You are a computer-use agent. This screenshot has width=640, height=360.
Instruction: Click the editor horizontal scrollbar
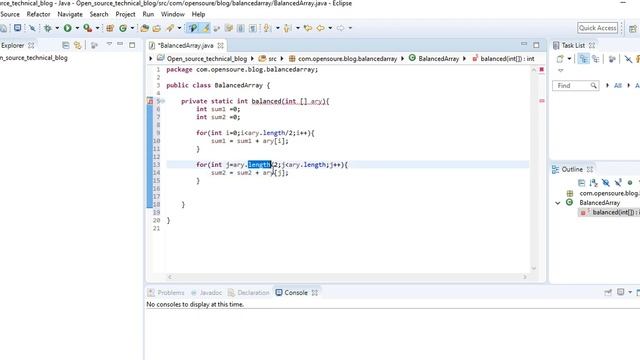(346, 277)
